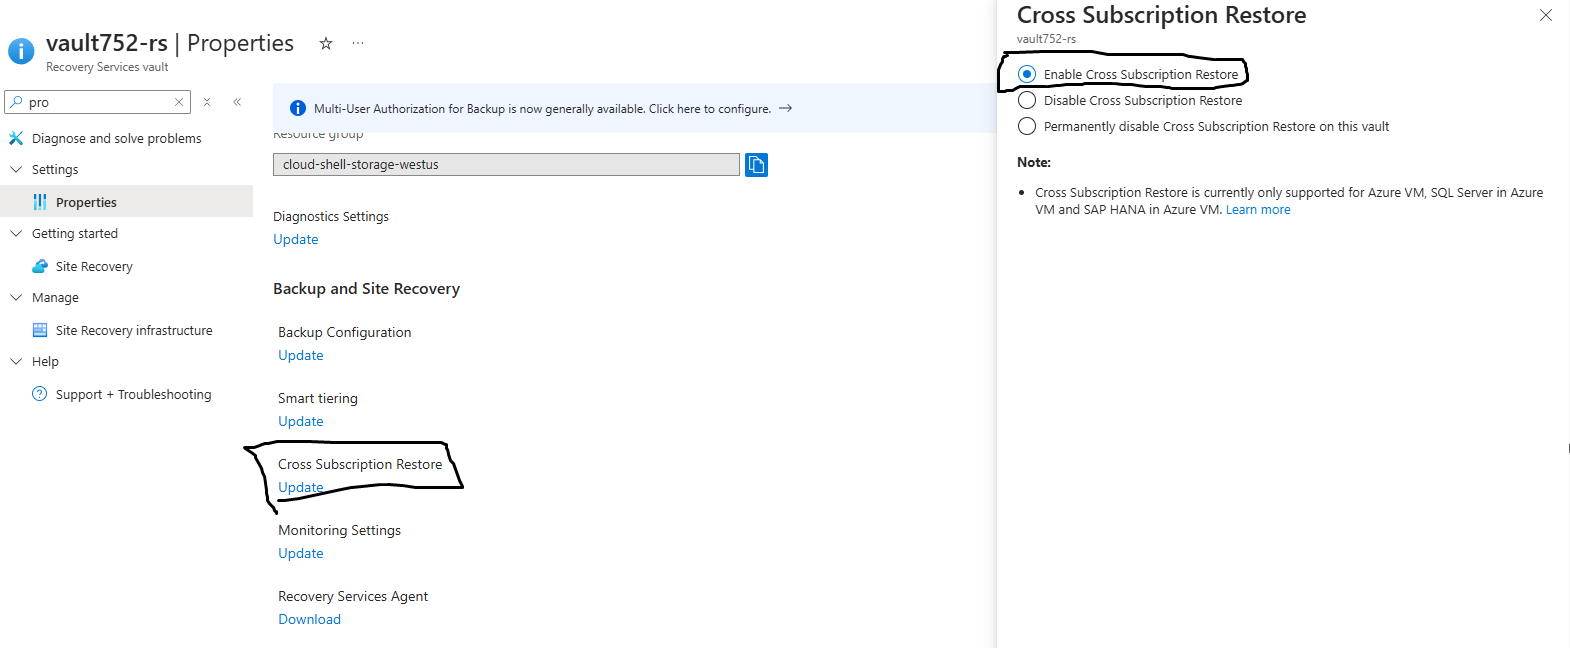Collapse the Help section
This screenshot has width=1570, height=648.
tap(16, 361)
